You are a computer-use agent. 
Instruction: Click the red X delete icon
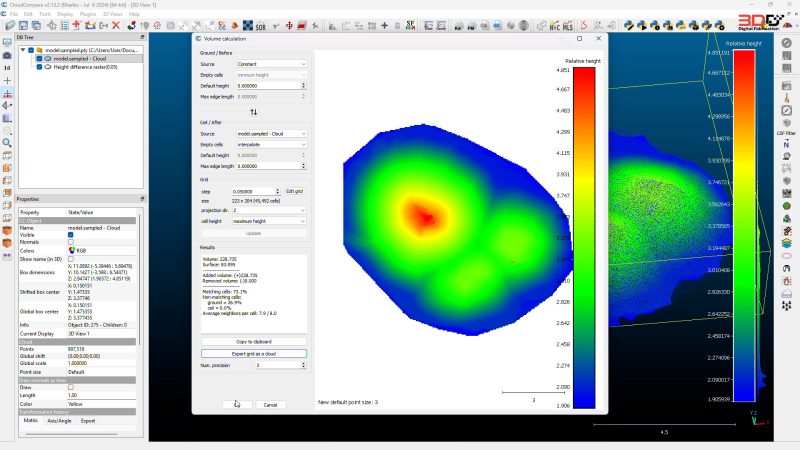[116, 26]
